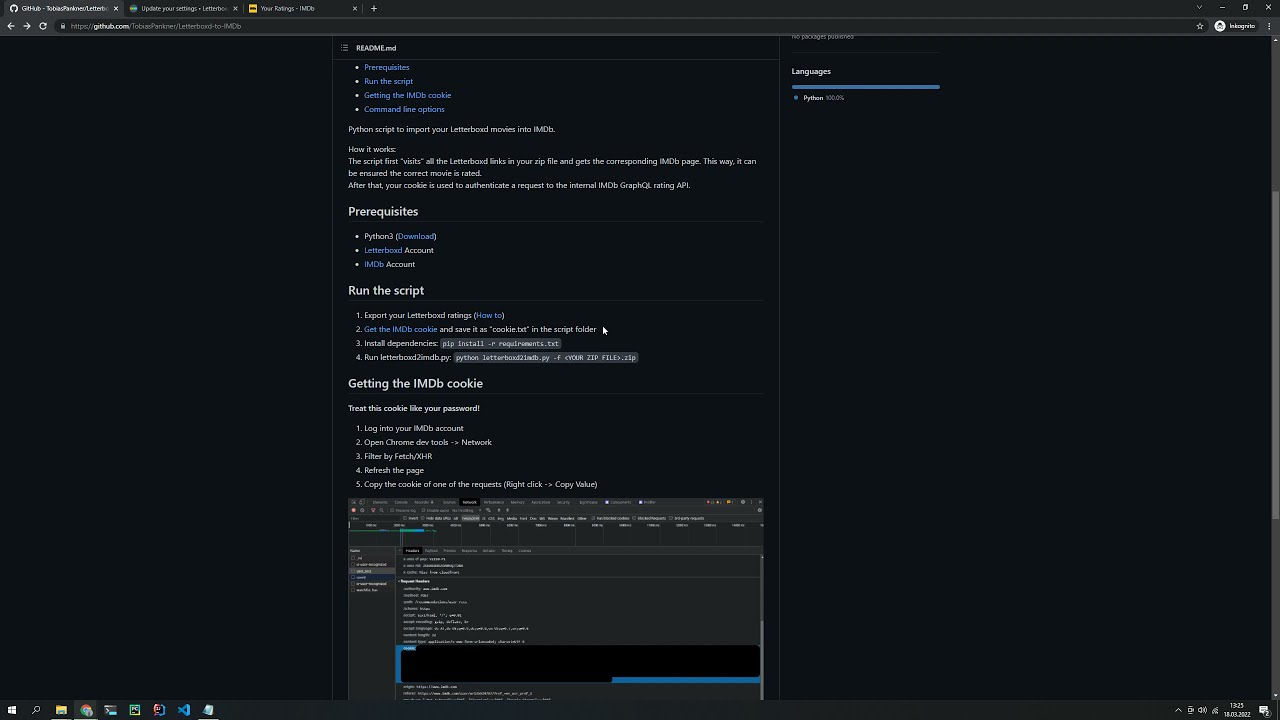View site security lock info
The width and height of the screenshot is (1280, 720).
click(x=63, y=26)
